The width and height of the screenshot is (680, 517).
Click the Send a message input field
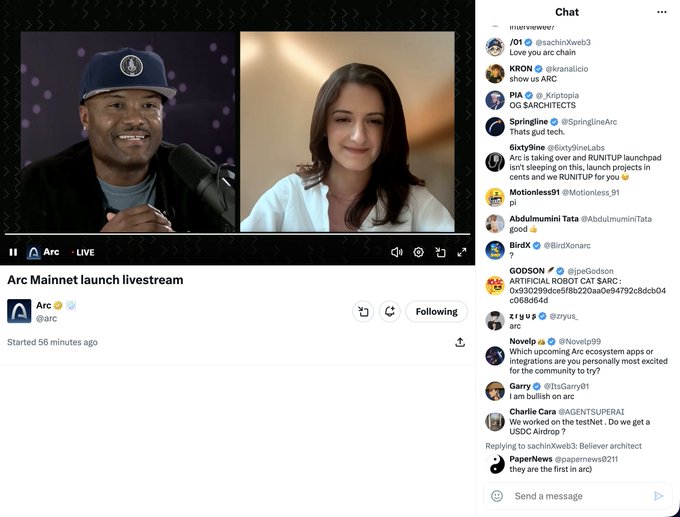(x=577, y=496)
